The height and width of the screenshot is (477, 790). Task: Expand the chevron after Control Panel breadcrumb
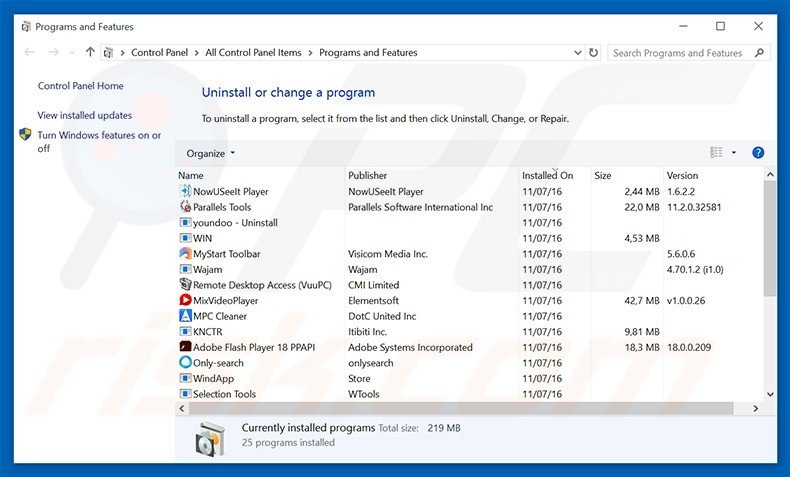(x=196, y=52)
